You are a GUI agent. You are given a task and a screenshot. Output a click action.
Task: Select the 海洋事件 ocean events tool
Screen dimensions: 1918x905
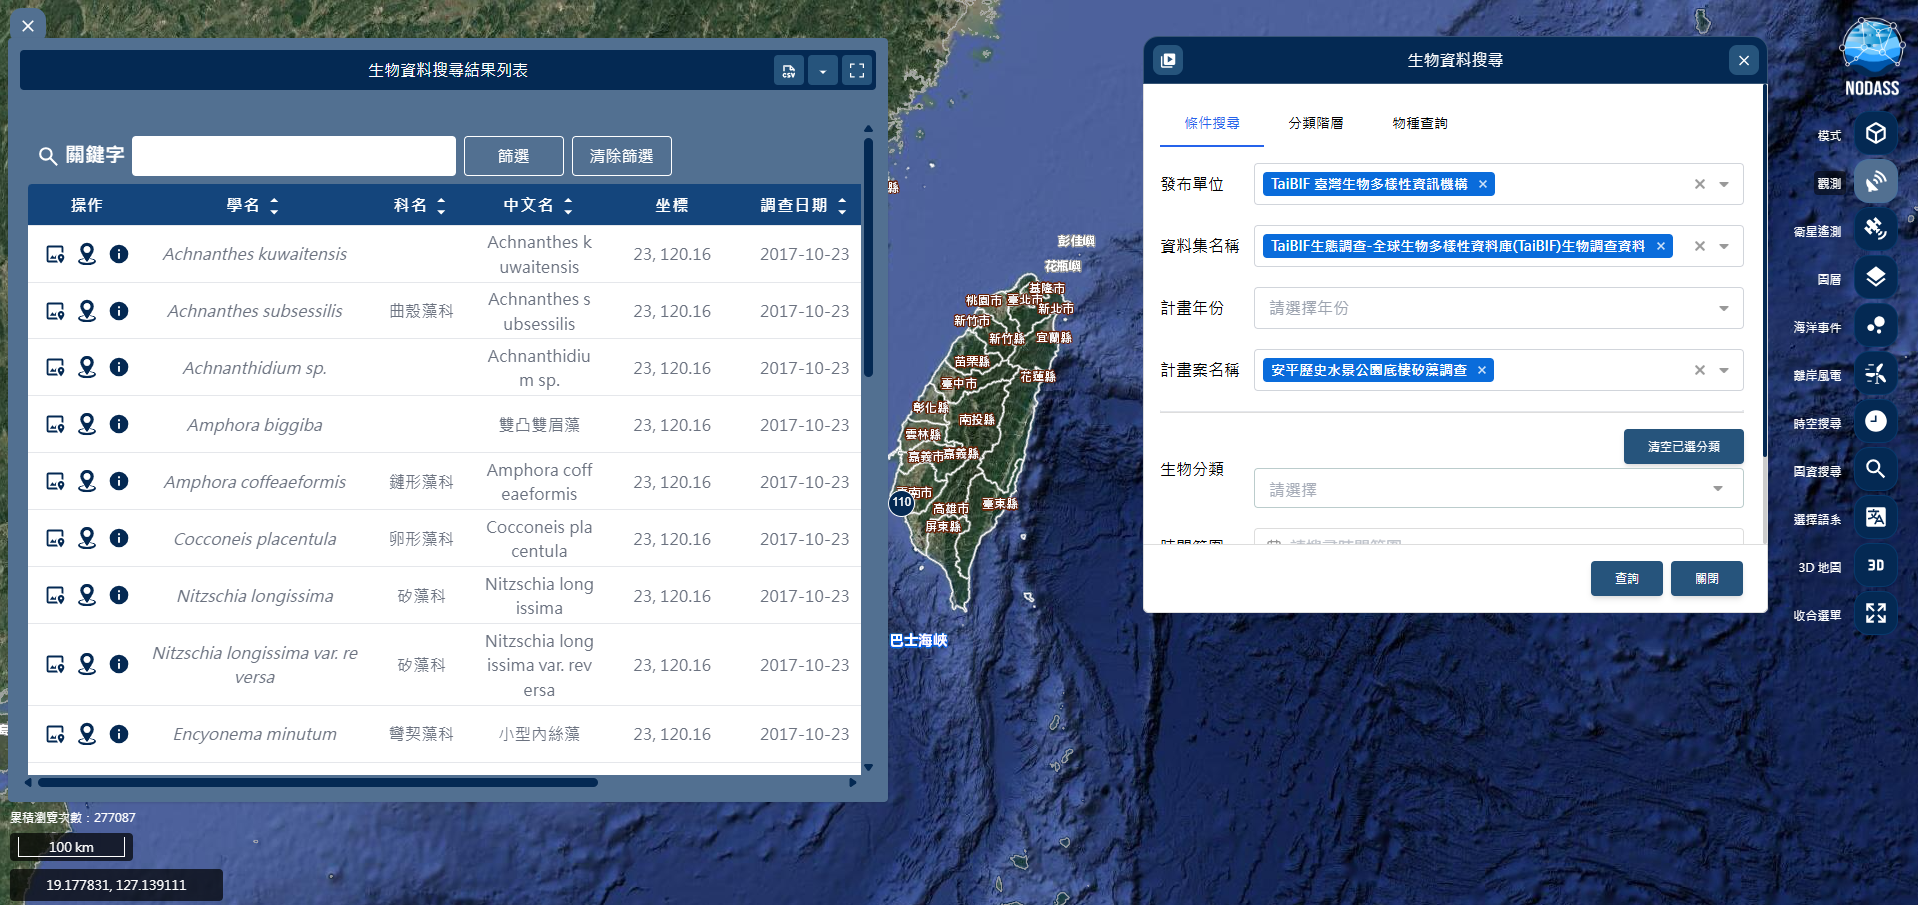click(x=1876, y=325)
